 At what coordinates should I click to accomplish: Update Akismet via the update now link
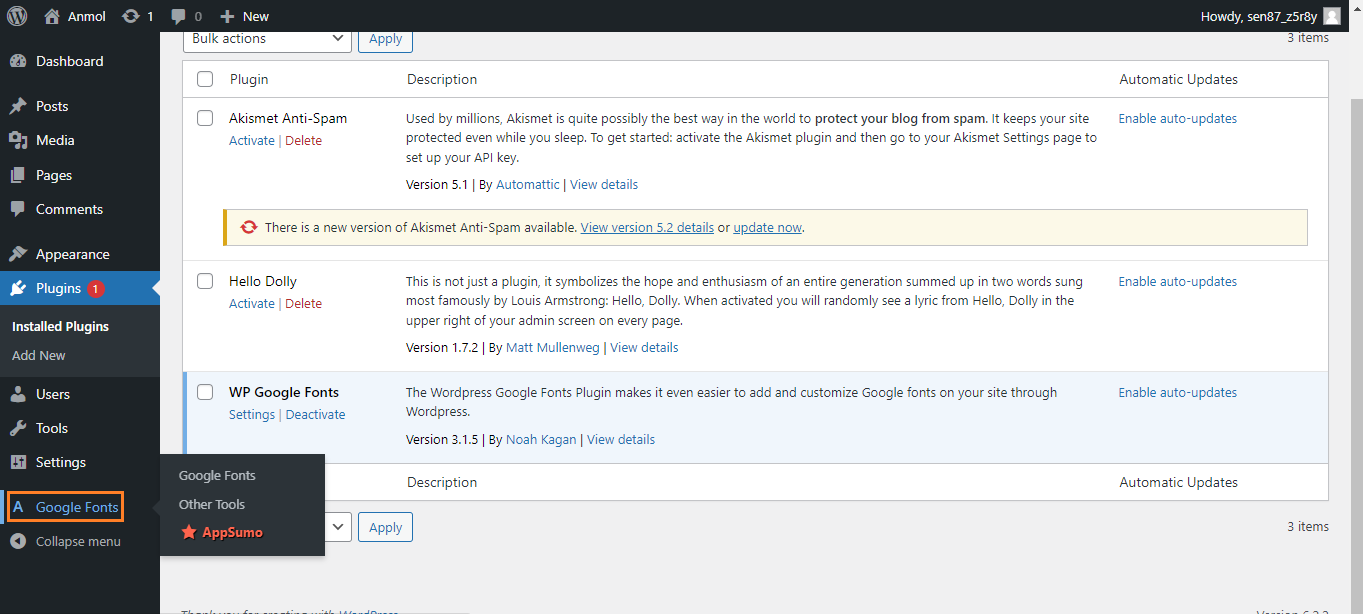coord(767,227)
